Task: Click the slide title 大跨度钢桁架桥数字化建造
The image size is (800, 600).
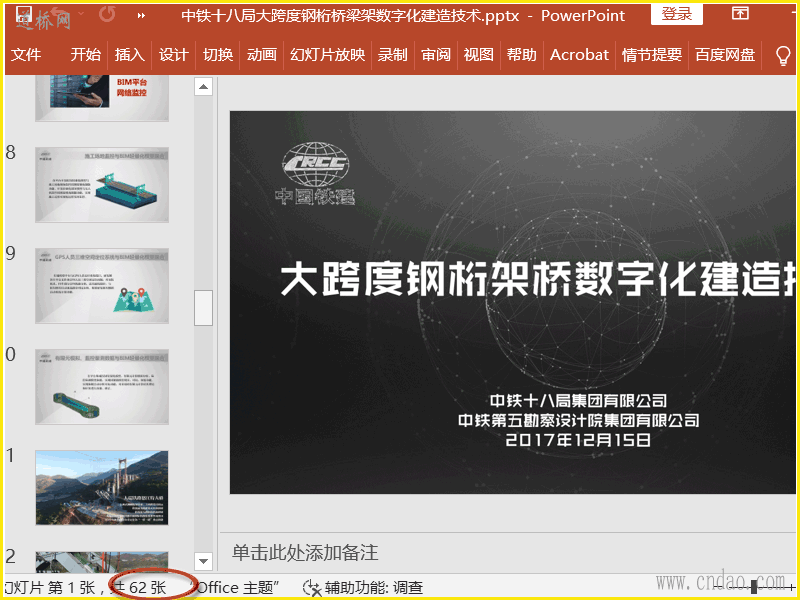Action: pyautogui.click(x=538, y=279)
